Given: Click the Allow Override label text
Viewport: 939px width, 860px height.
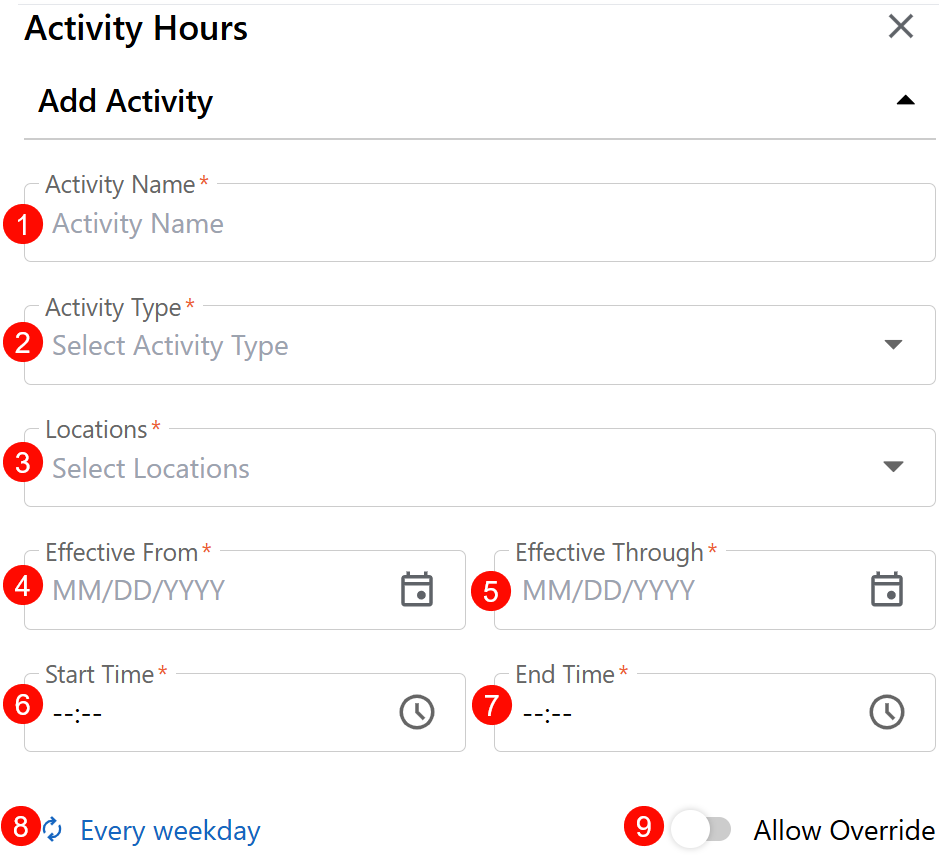Looking at the screenshot, I should click(x=844, y=830).
